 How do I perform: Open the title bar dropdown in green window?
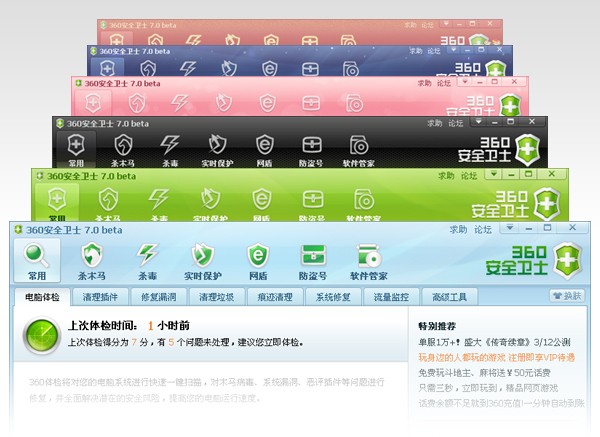coord(494,174)
